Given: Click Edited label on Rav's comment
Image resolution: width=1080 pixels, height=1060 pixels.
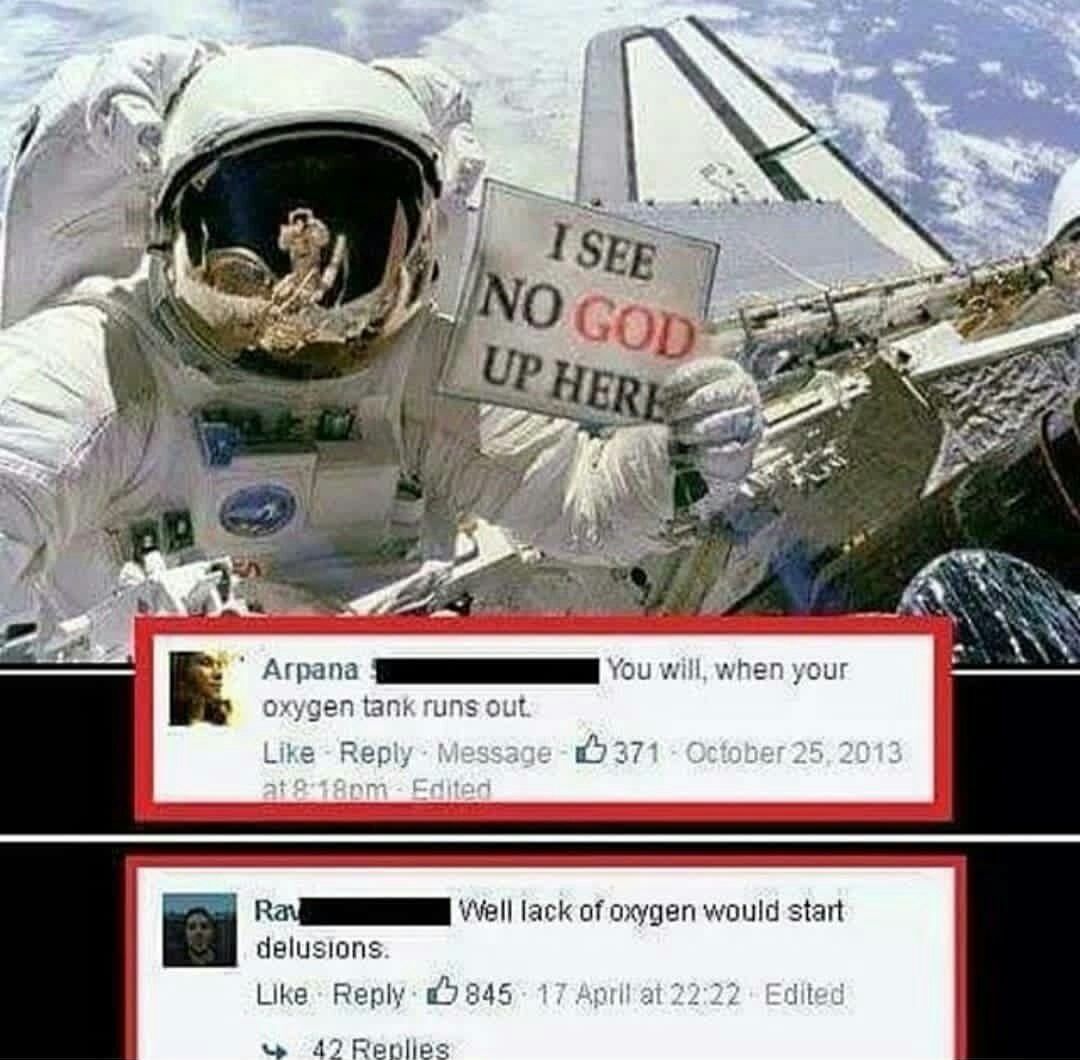Looking at the screenshot, I should point(804,994).
